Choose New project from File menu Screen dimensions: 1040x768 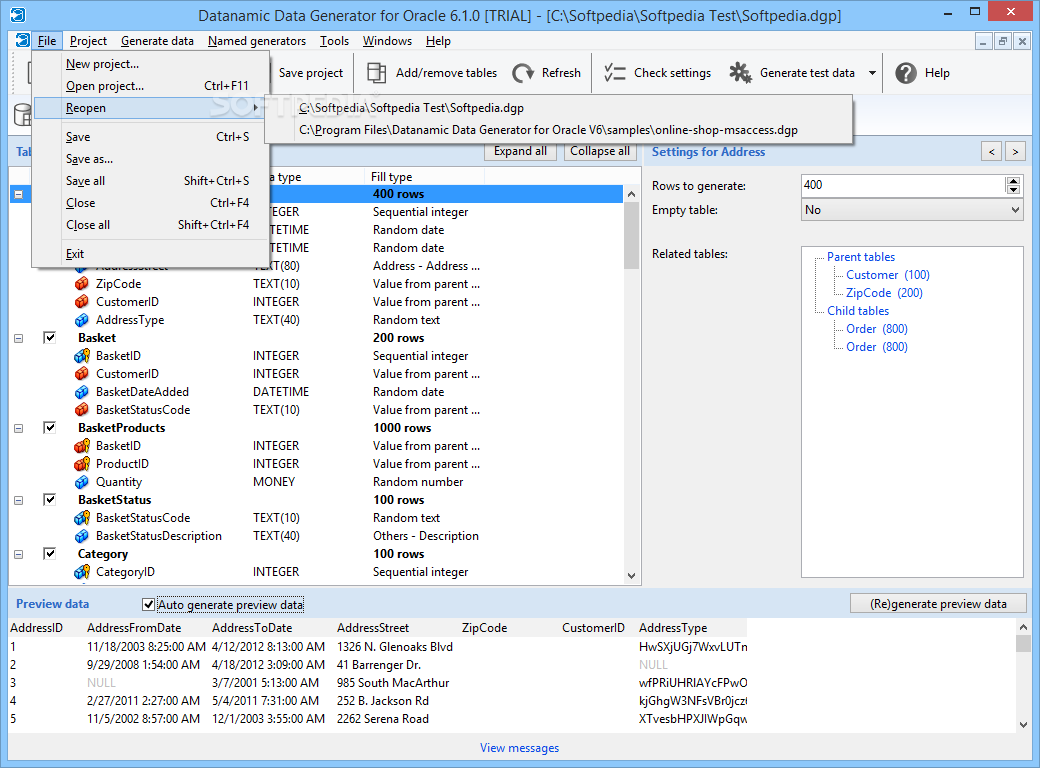151,64
